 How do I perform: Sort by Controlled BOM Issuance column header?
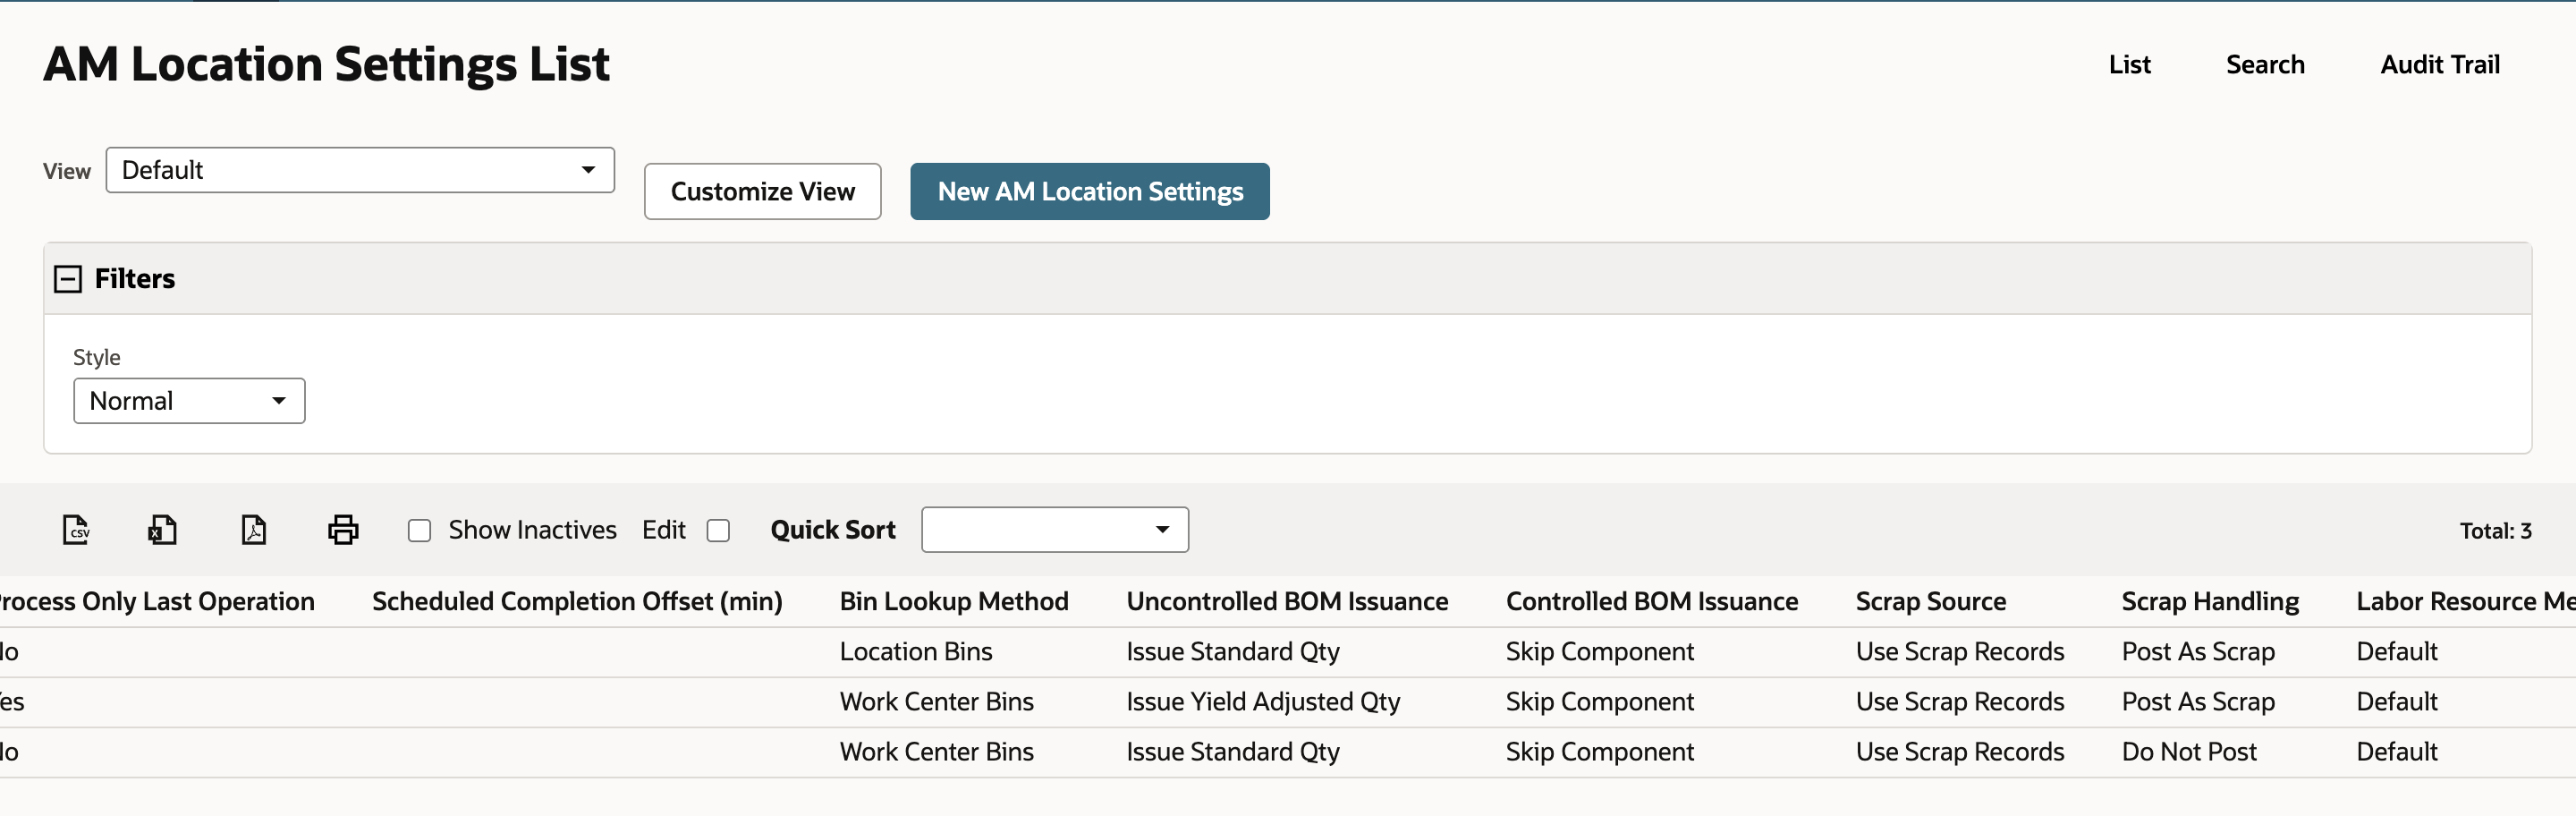(x=1652, y=601)
